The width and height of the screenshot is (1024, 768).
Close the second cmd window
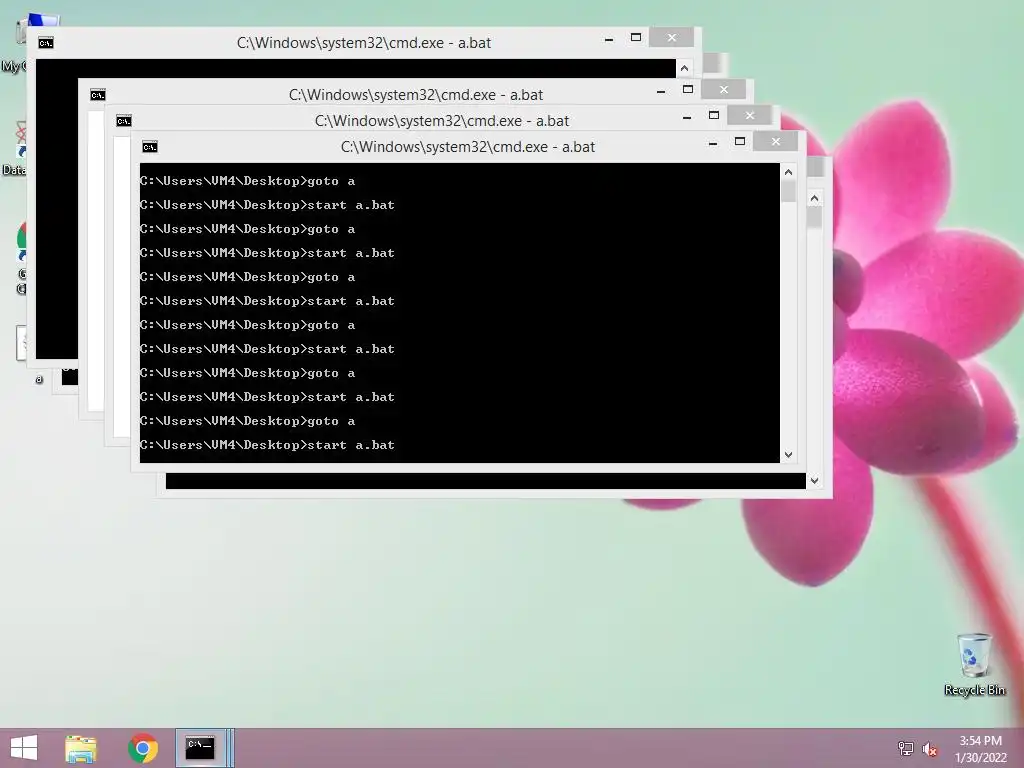click(749, 115)
